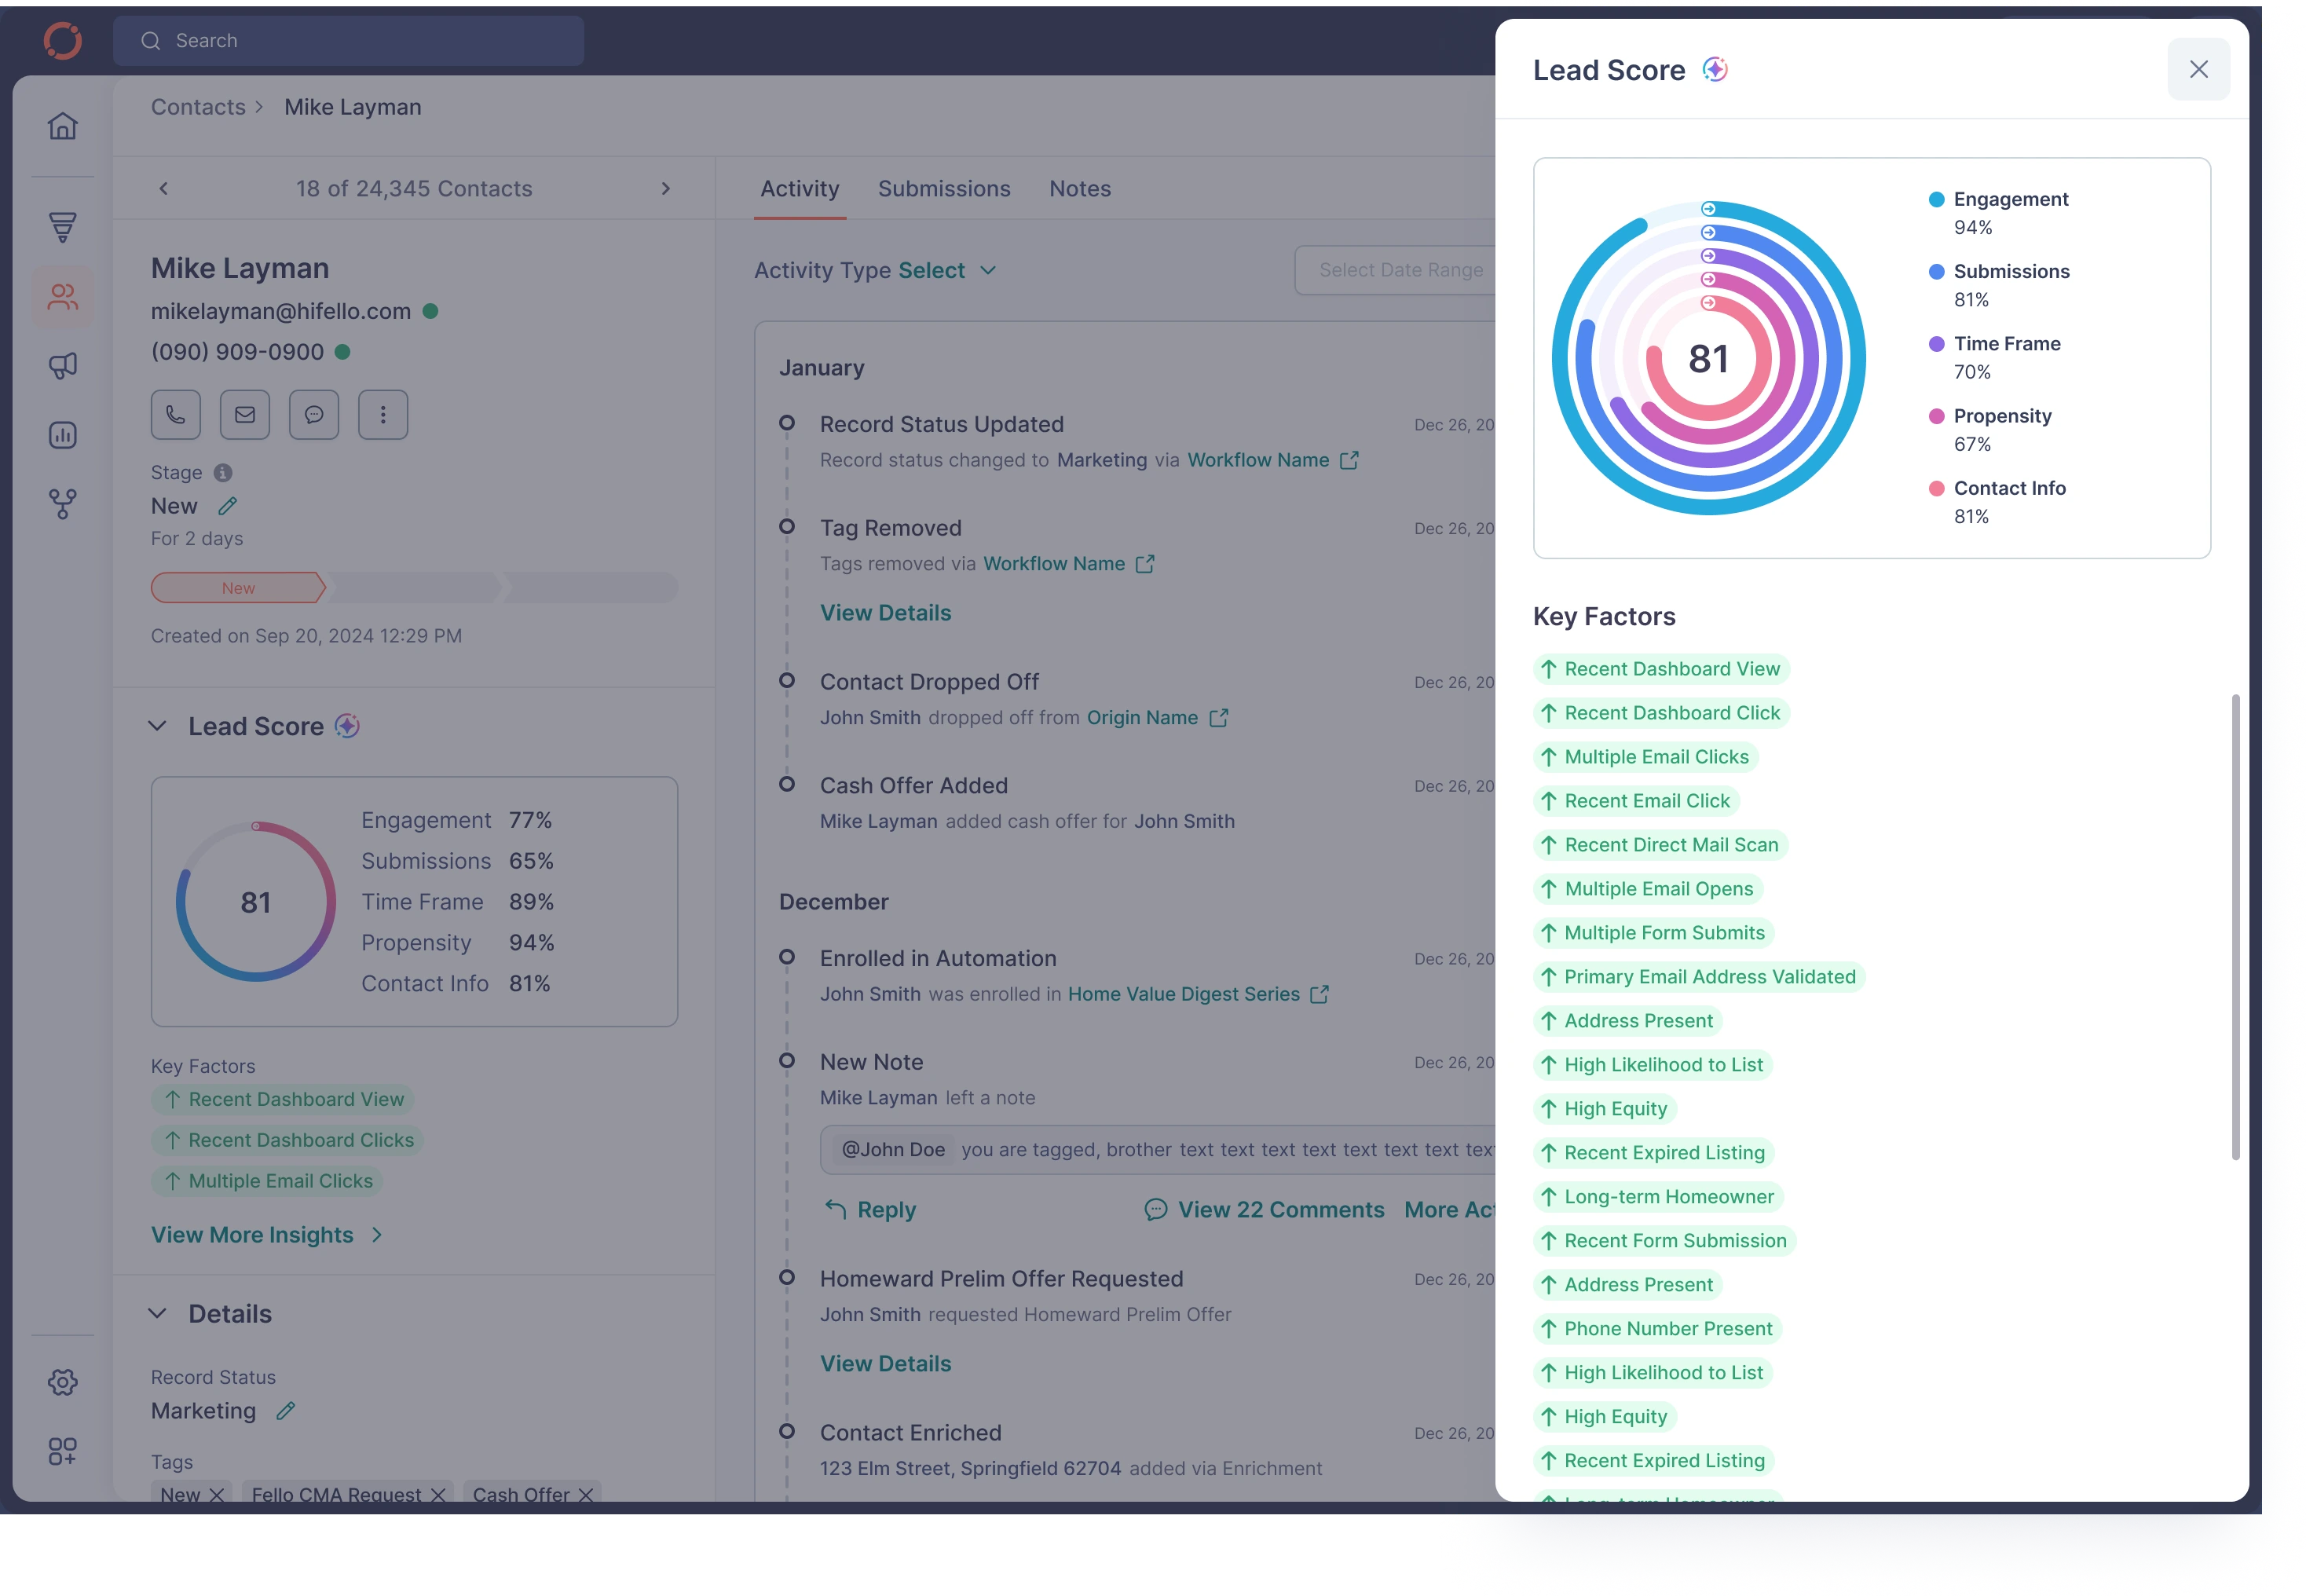Viewport: 2306px width, 1596px height.
Task: Open the chat message icon button
Action: (x=314, y=414)
